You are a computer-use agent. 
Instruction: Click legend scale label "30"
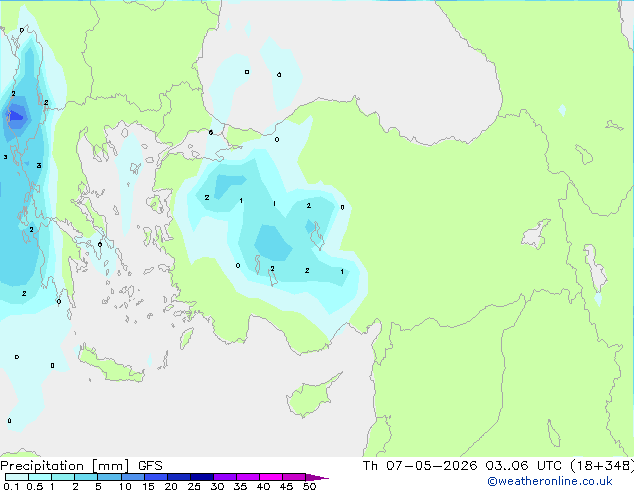pos(217,486)
